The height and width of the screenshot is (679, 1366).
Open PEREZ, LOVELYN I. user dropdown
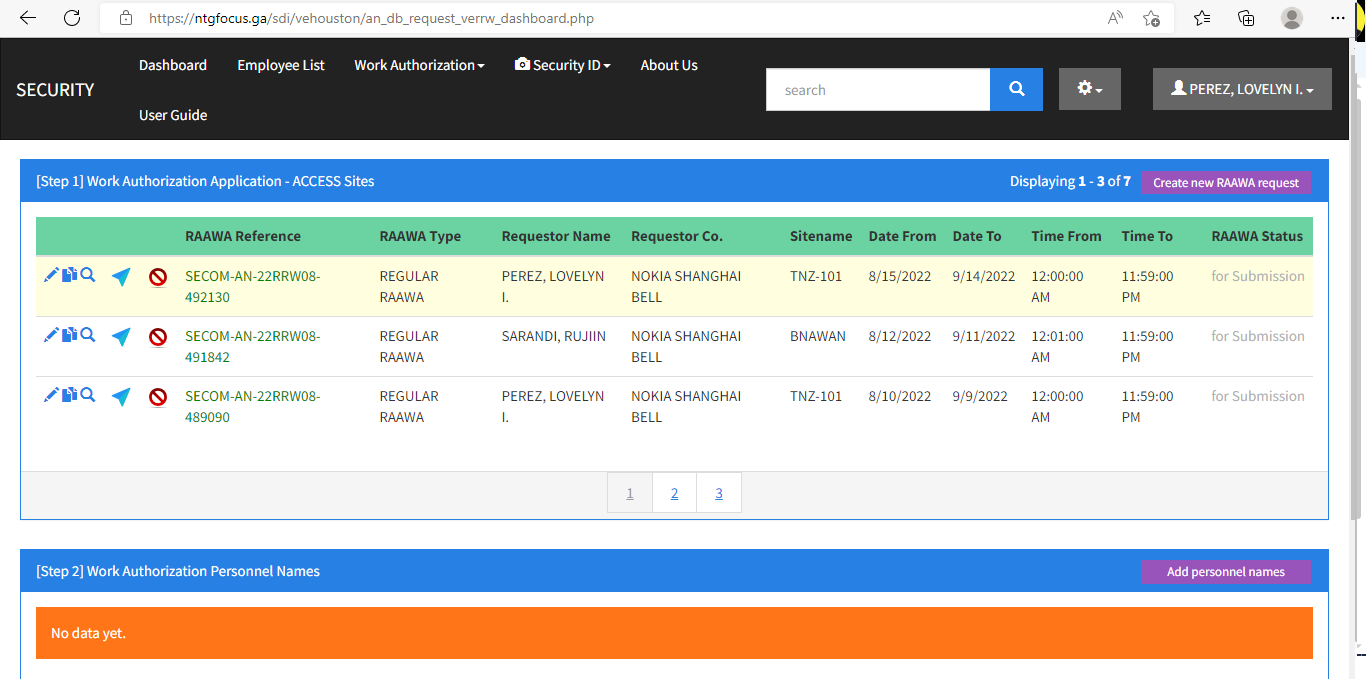click(1242, 89)
